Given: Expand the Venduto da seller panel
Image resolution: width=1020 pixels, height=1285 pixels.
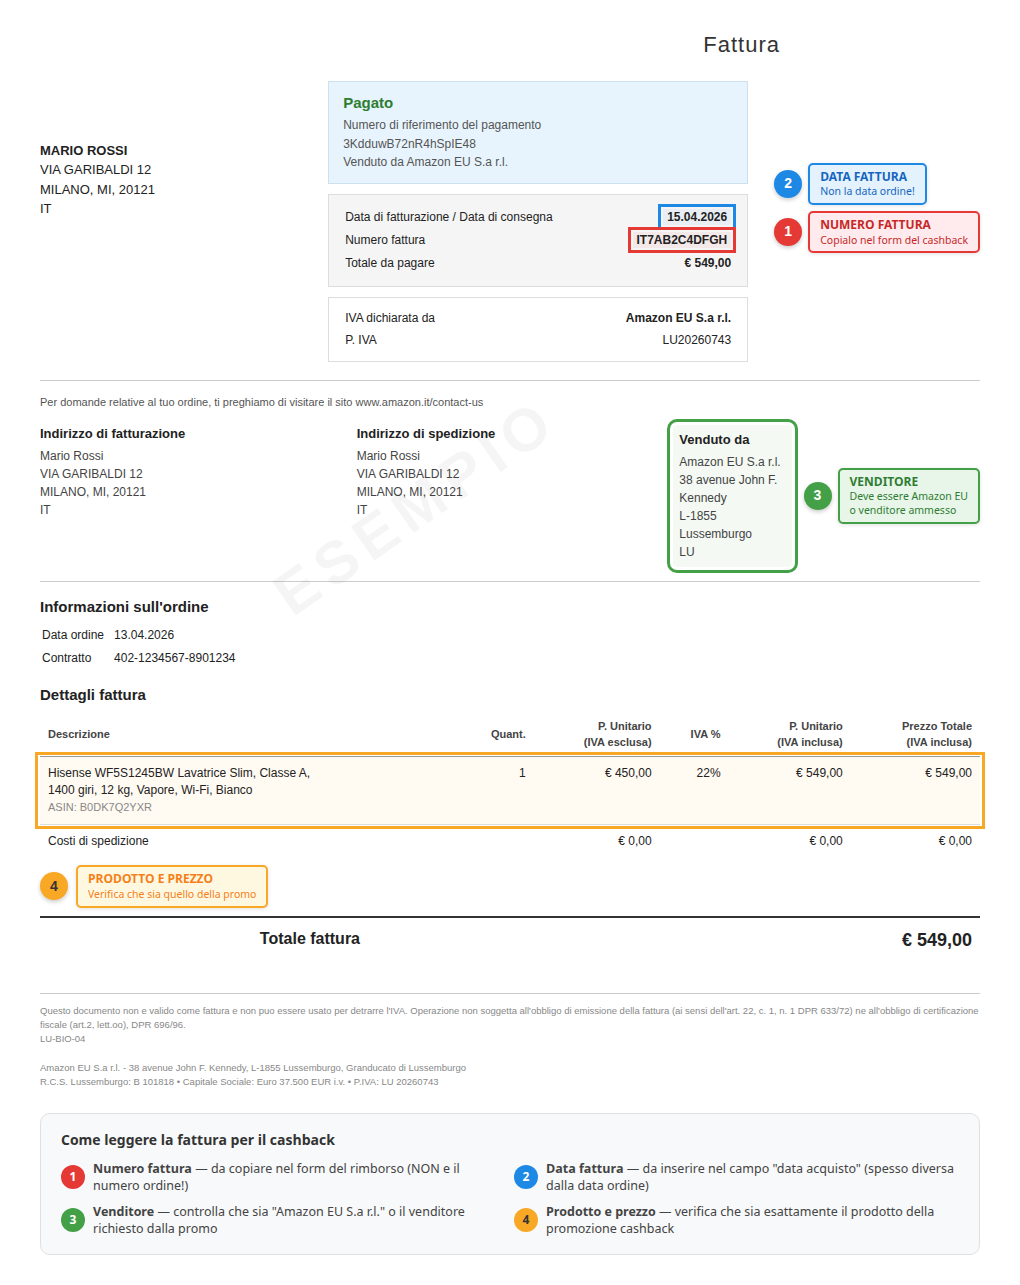Looking at the screenshot, I should point(731,495).
